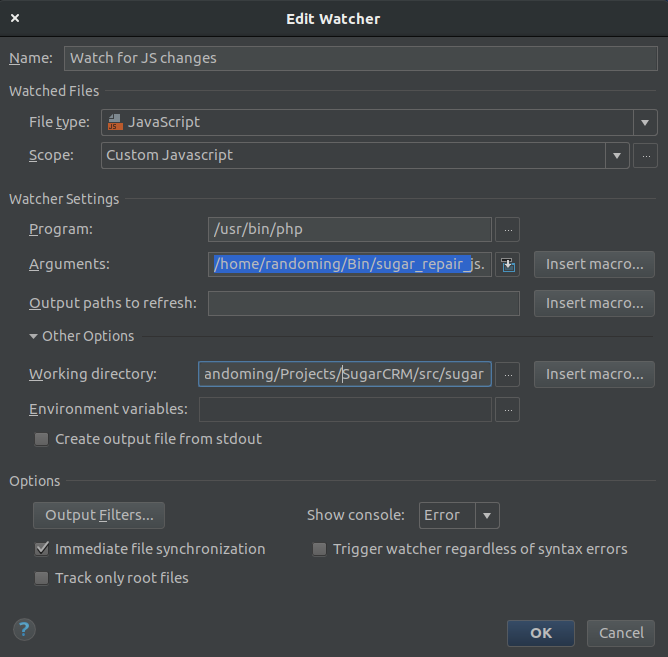Click the browse button next to Program field

click(x=508, y=230)
